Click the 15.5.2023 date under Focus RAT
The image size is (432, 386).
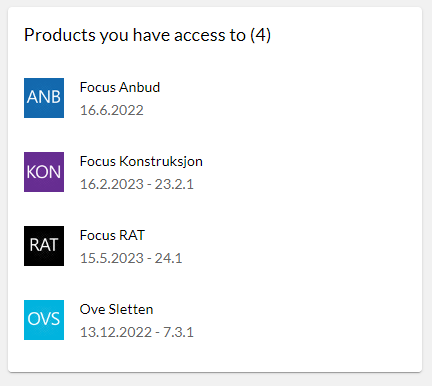pyautogui.click(x=112, y=258)
